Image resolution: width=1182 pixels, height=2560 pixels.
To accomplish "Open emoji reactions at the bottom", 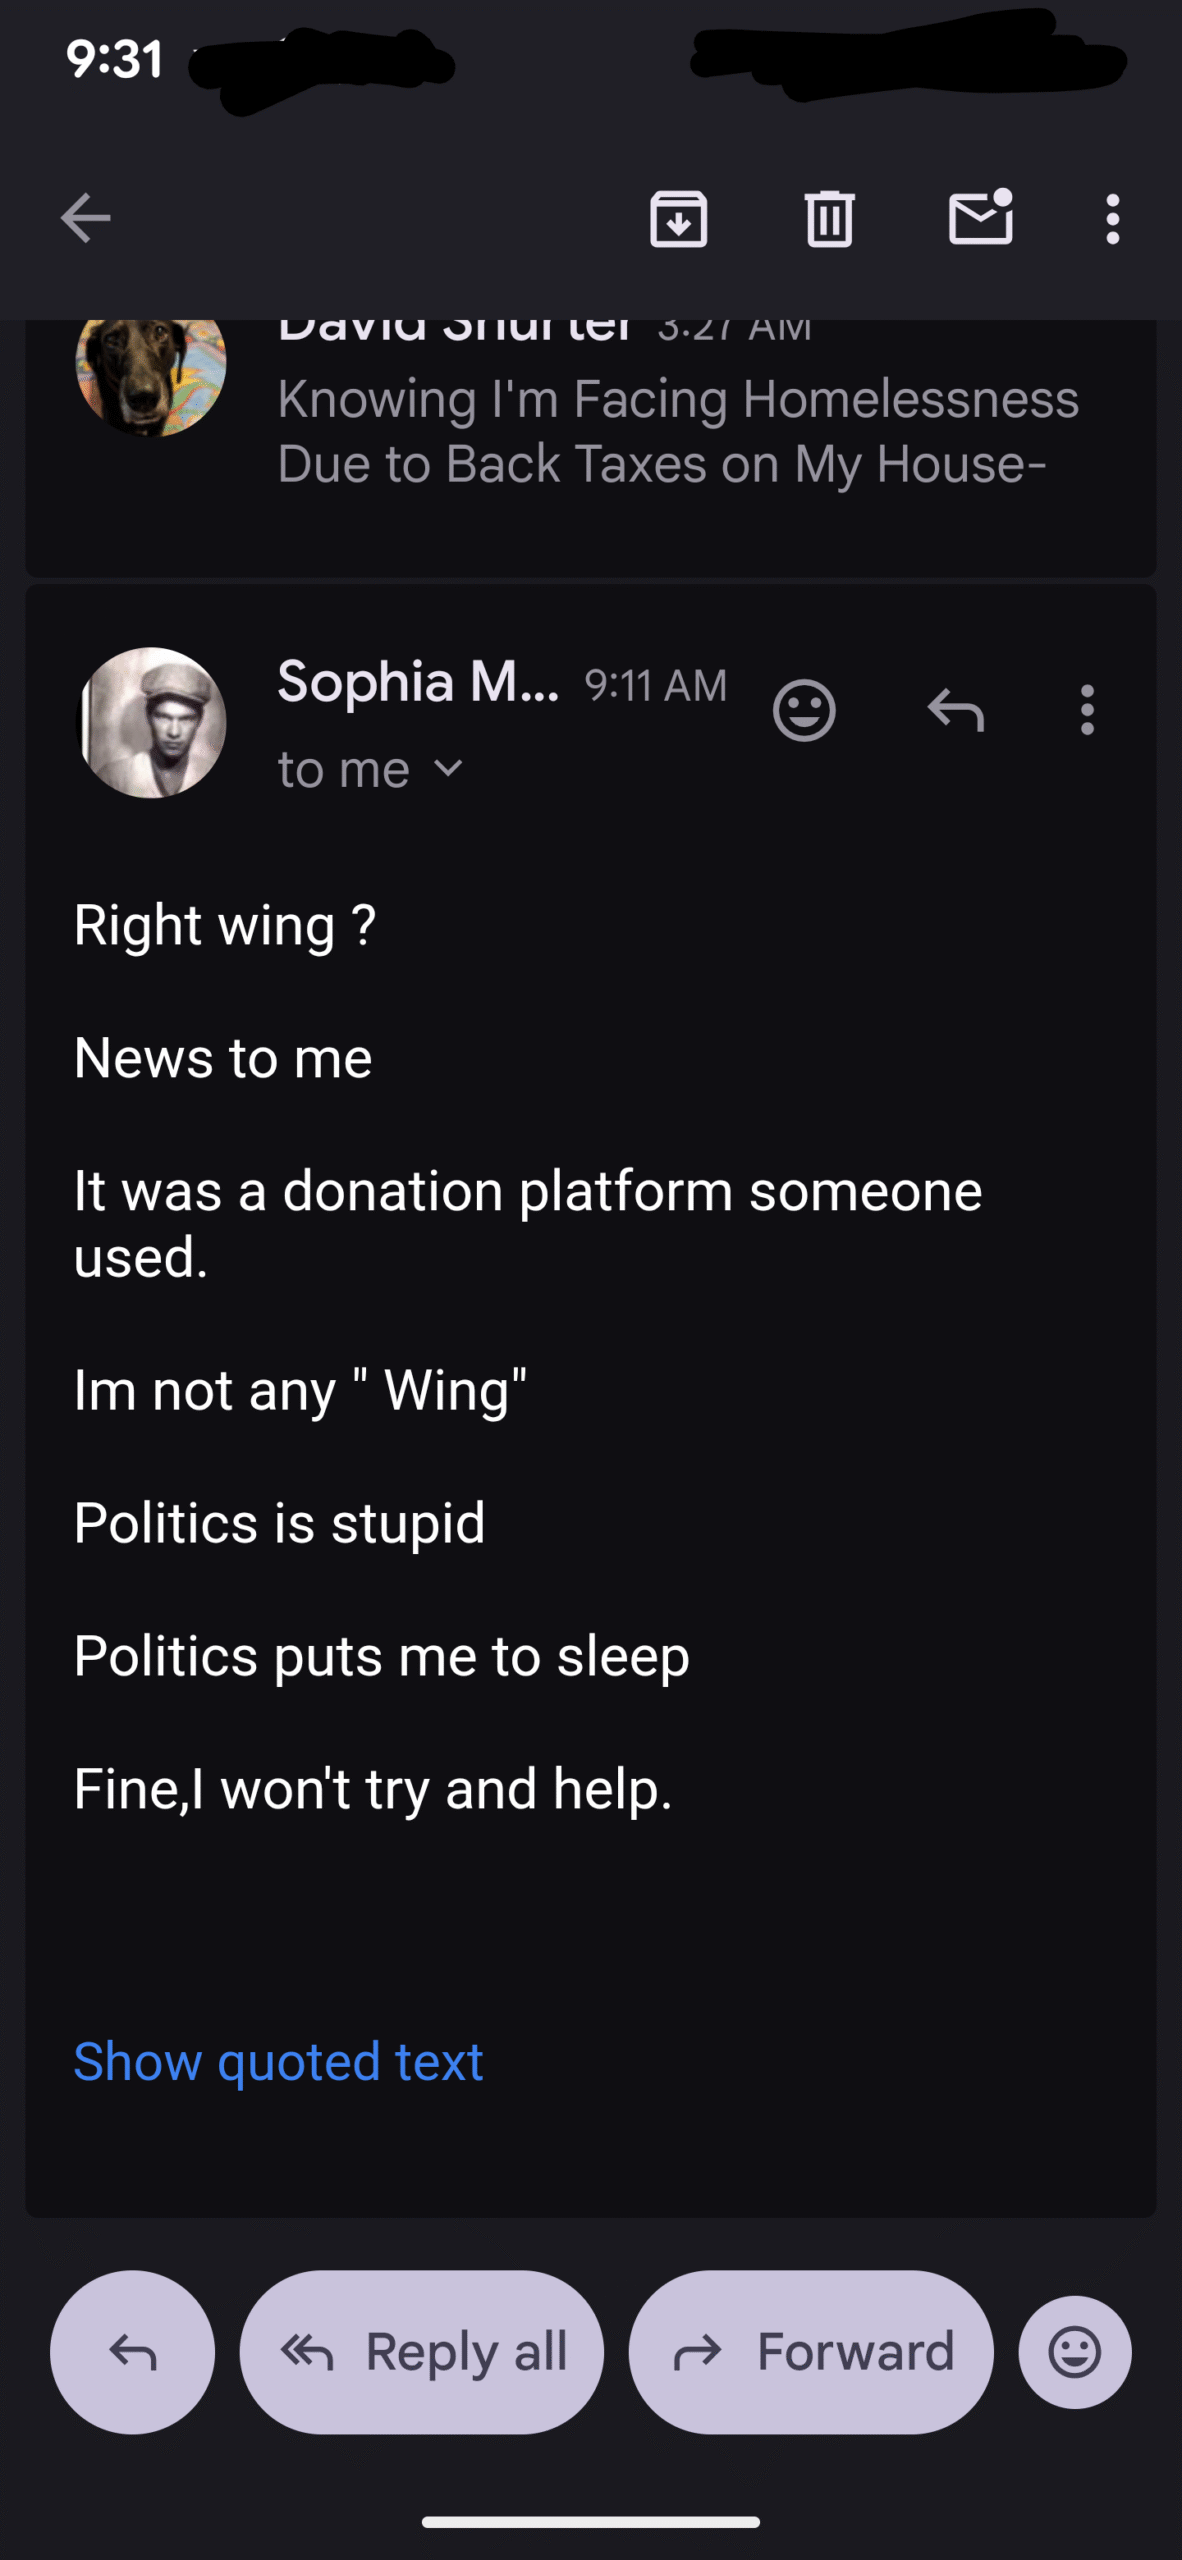I will point(1075,2352).
